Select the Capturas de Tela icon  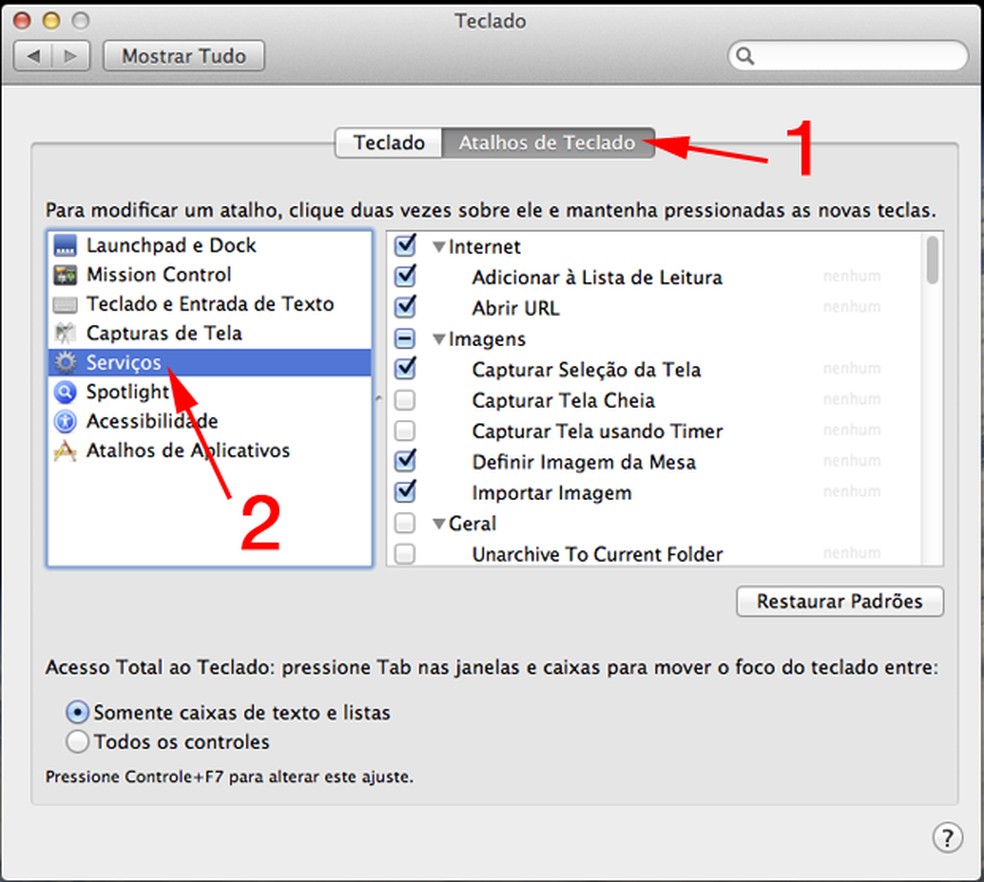(x=65, y=333)
